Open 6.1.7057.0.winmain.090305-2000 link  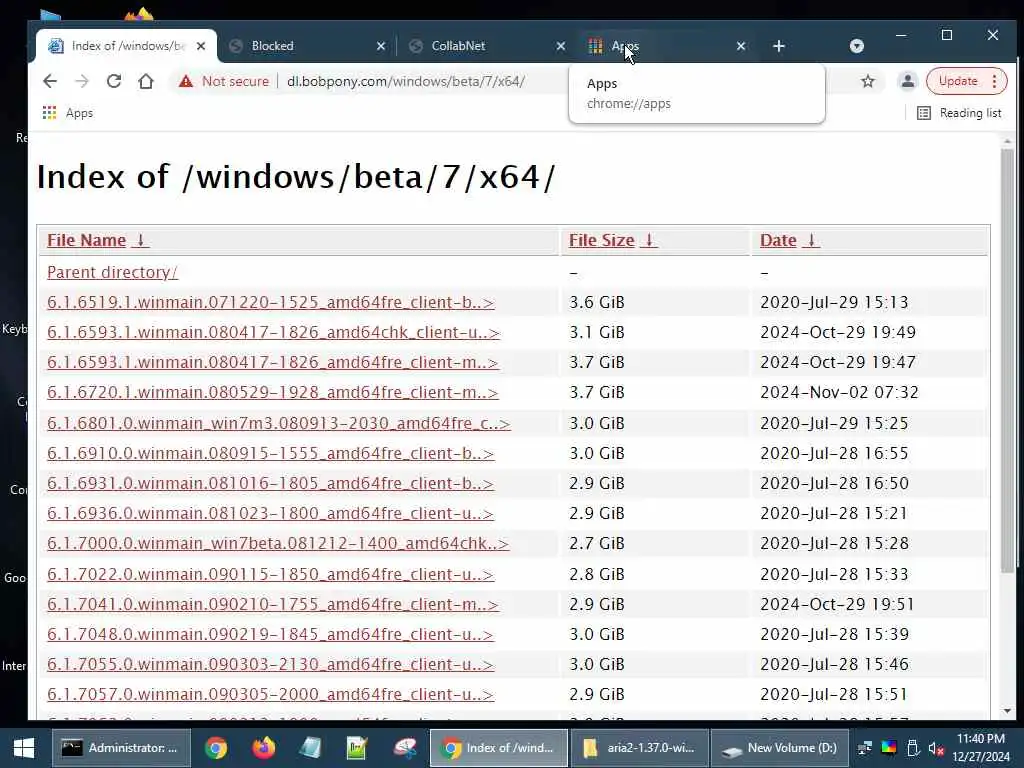tap(270, 694)
